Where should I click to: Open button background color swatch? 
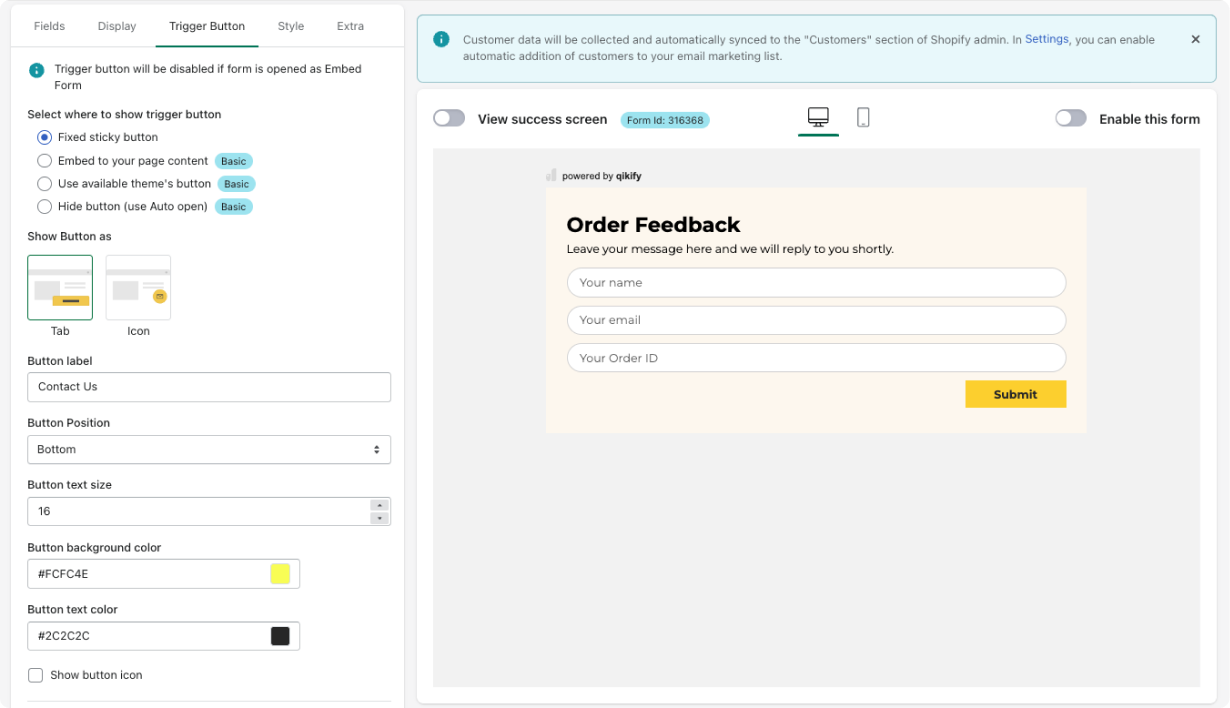tap(280, 574)
